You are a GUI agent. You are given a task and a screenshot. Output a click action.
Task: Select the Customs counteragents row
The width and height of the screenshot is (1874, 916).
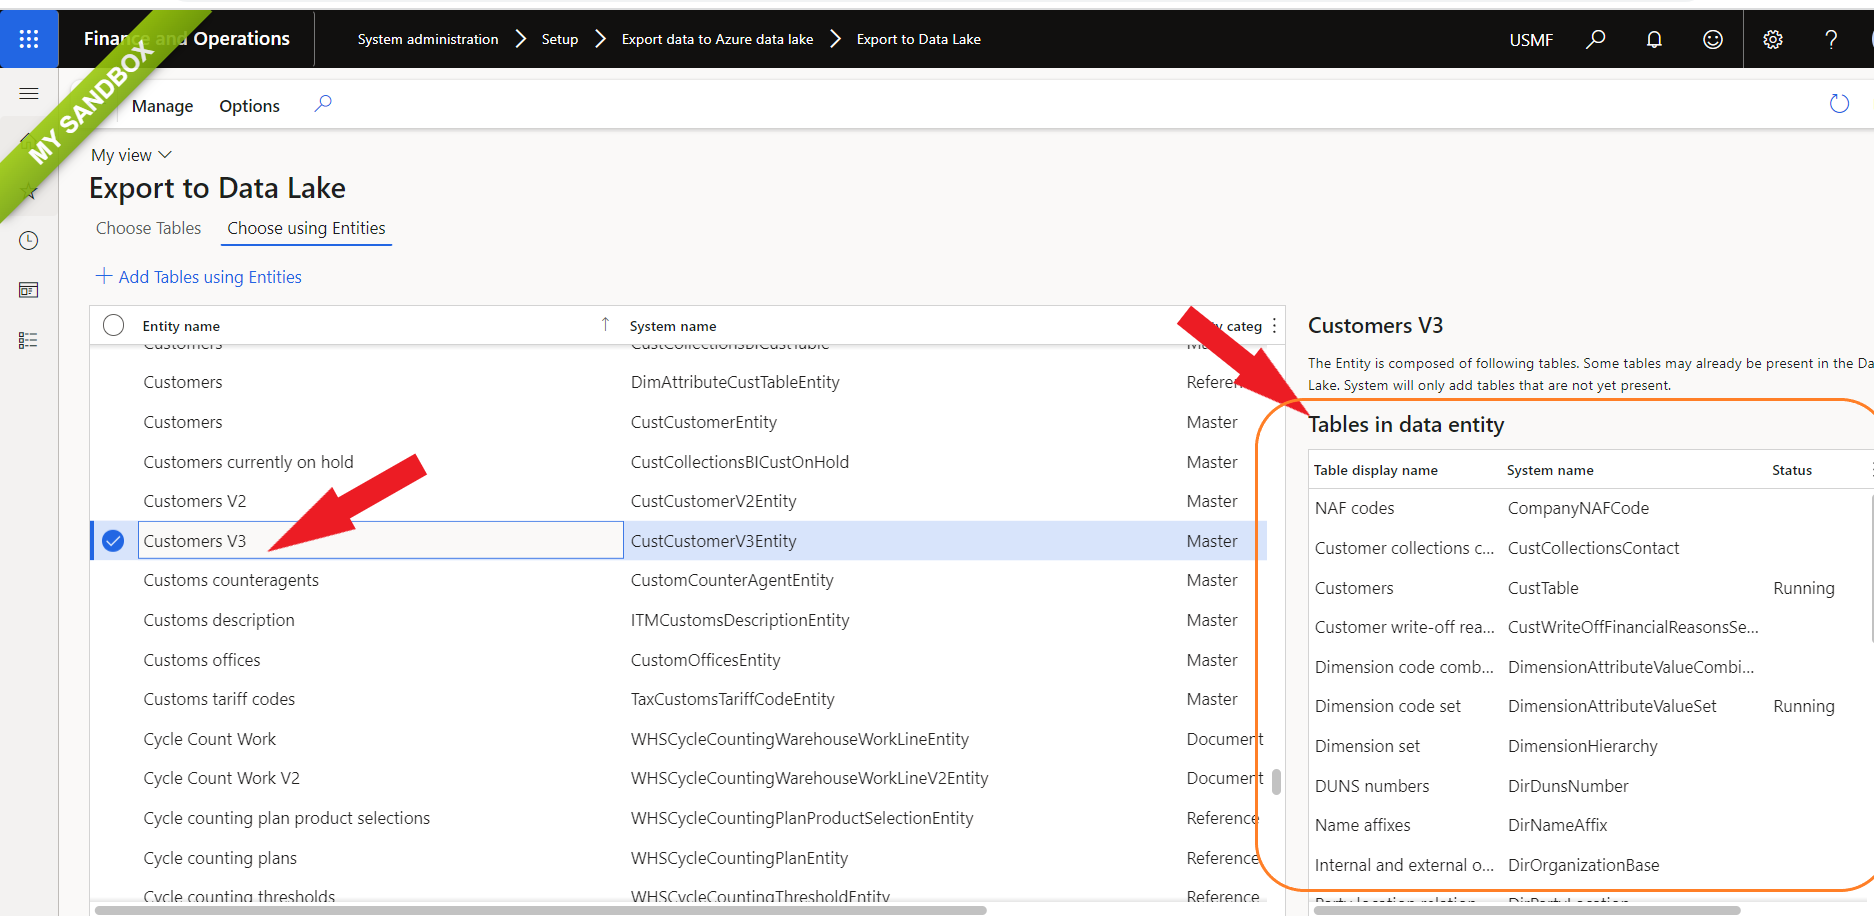[678, 580]
